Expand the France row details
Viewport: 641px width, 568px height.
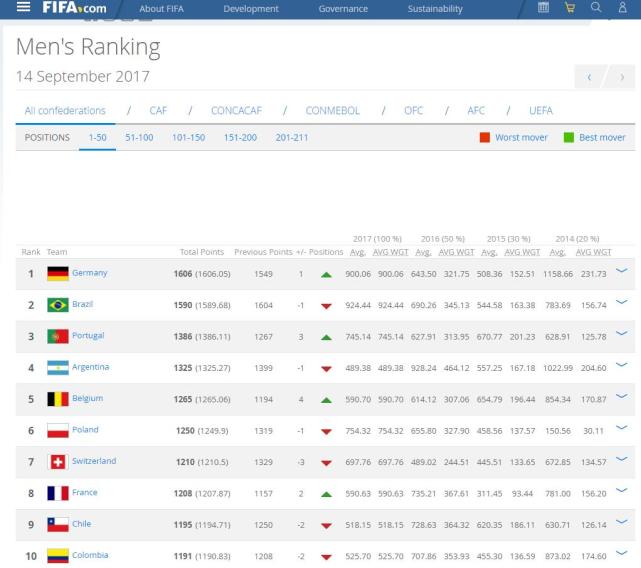coord(621,490)
